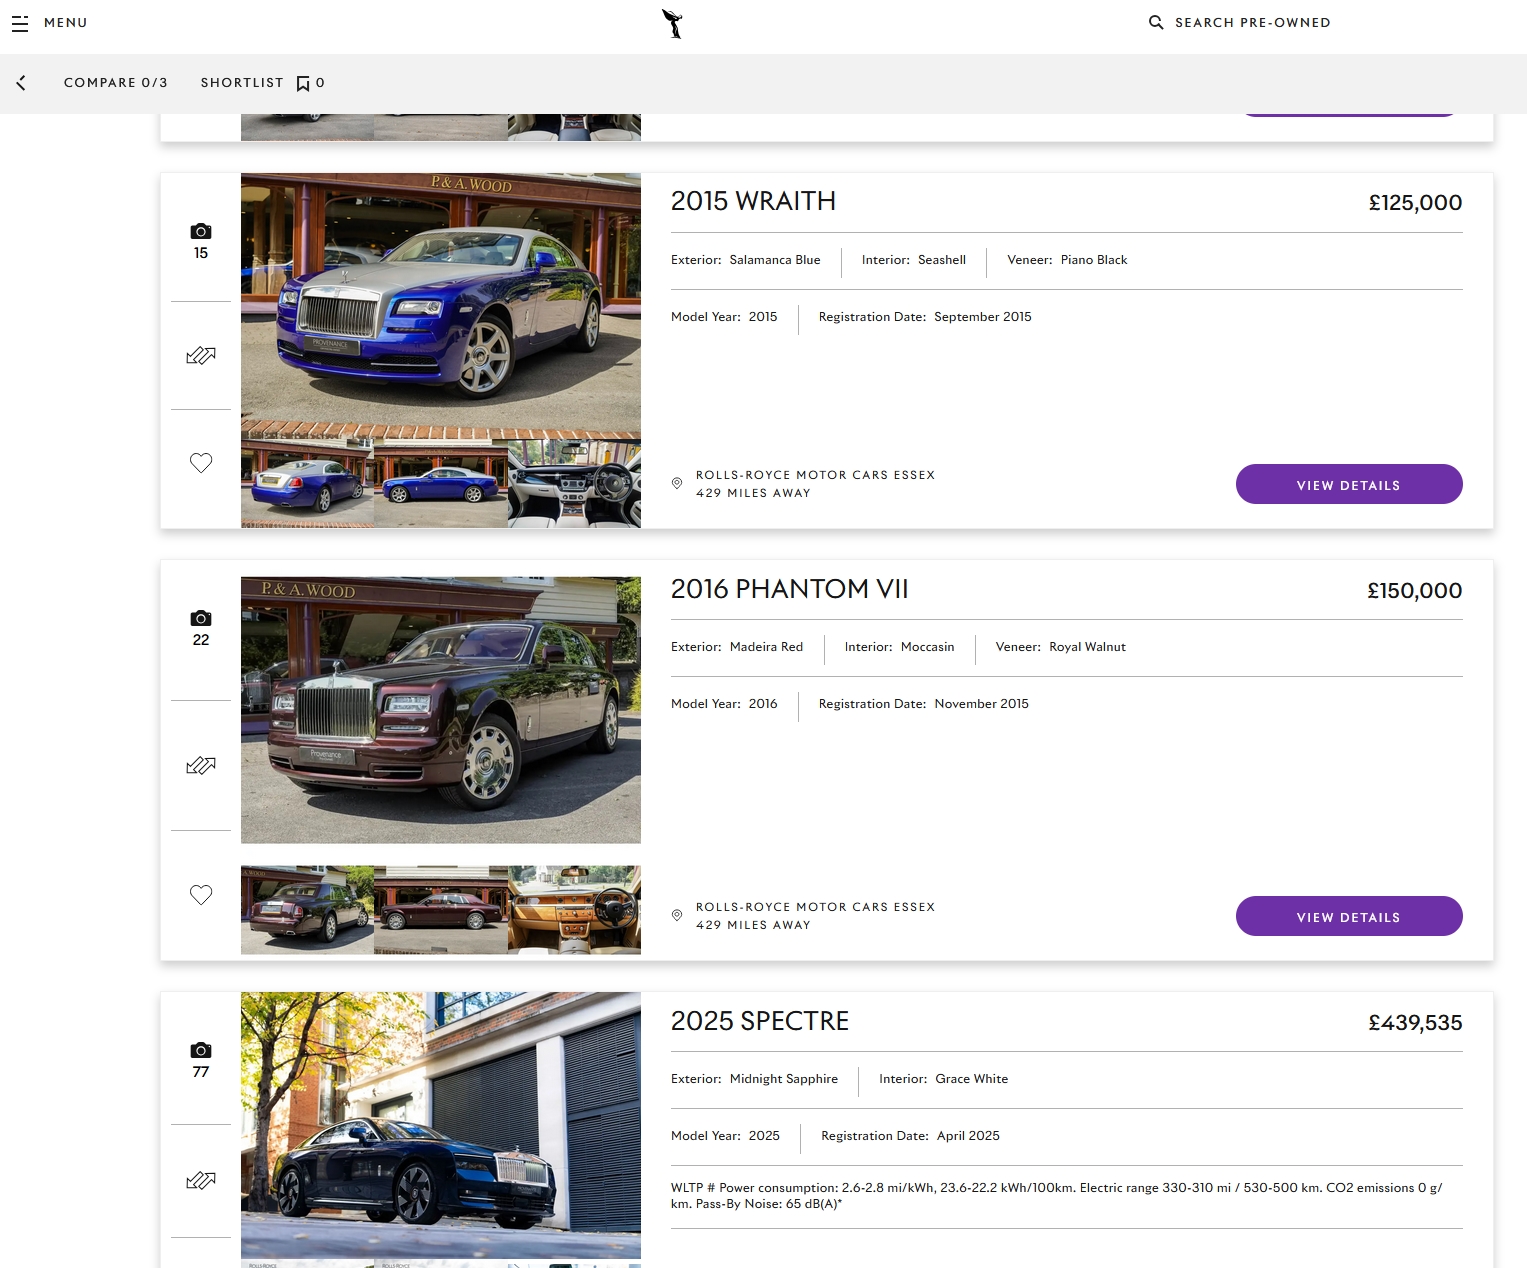This screenshot has height=1268, width=1527.
Task: Select the first 2015 Wraith thumbnail
Action: click(x=307, y=484)
